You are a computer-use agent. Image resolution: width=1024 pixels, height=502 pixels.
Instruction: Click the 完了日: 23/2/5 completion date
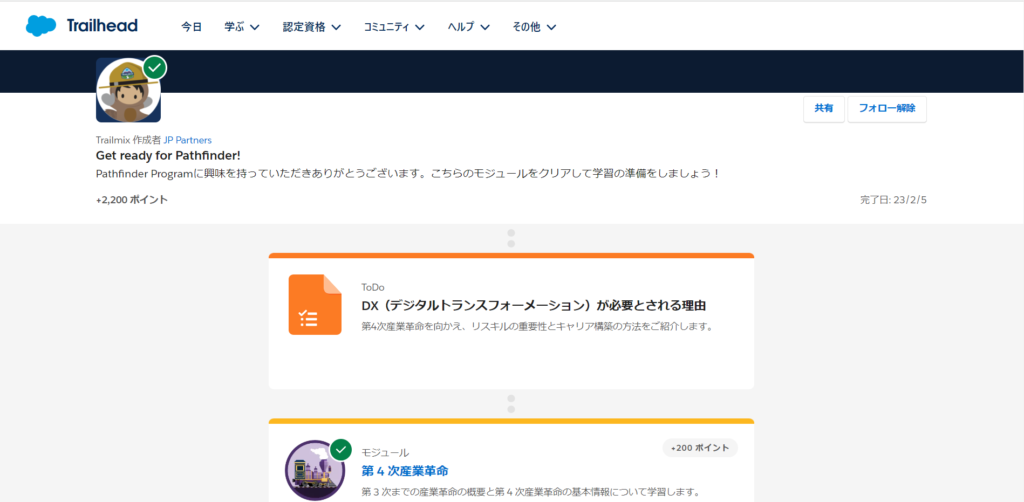pos(893,200)
